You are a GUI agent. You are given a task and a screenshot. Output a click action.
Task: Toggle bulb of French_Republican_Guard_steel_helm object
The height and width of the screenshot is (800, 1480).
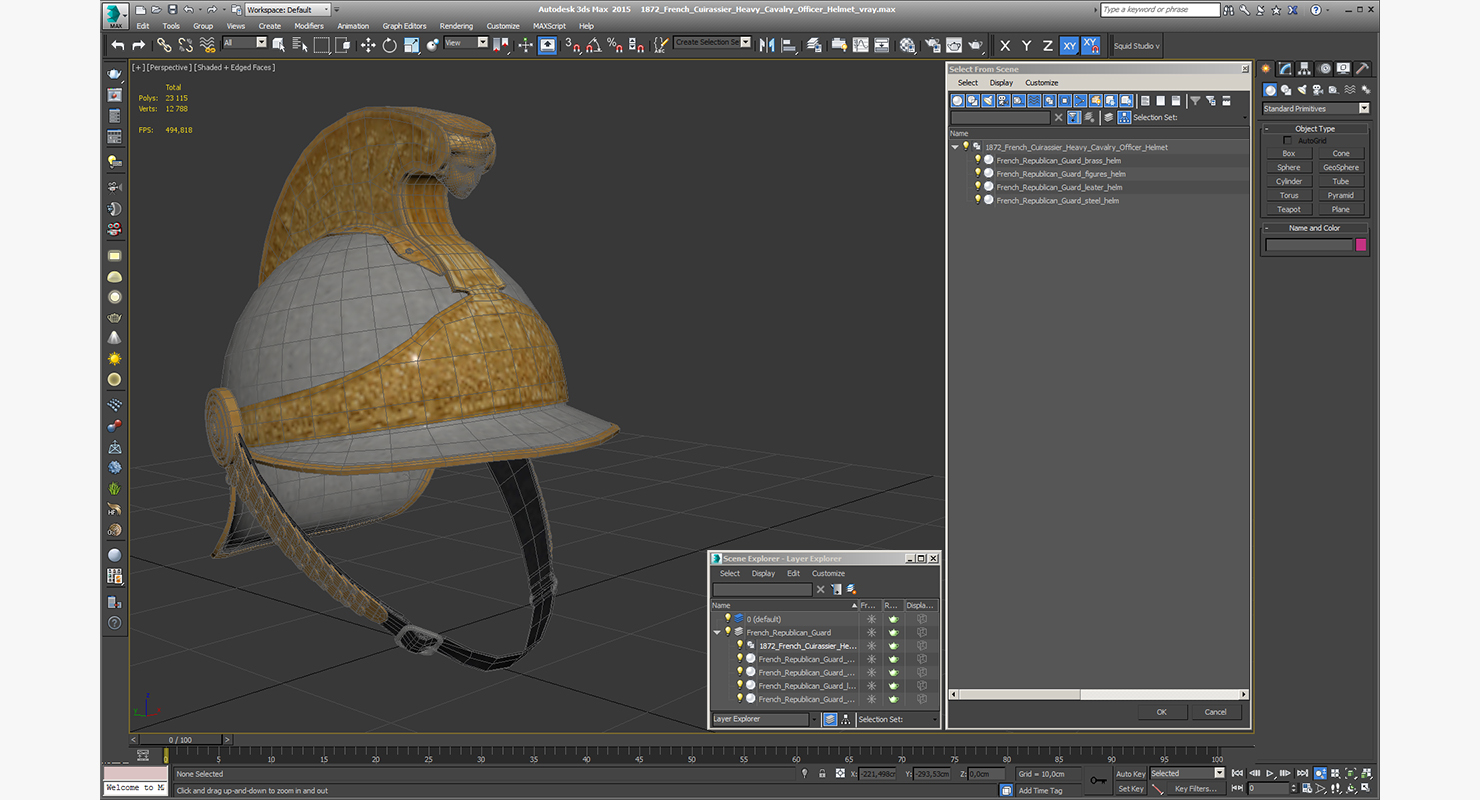(x=978, y=200)
